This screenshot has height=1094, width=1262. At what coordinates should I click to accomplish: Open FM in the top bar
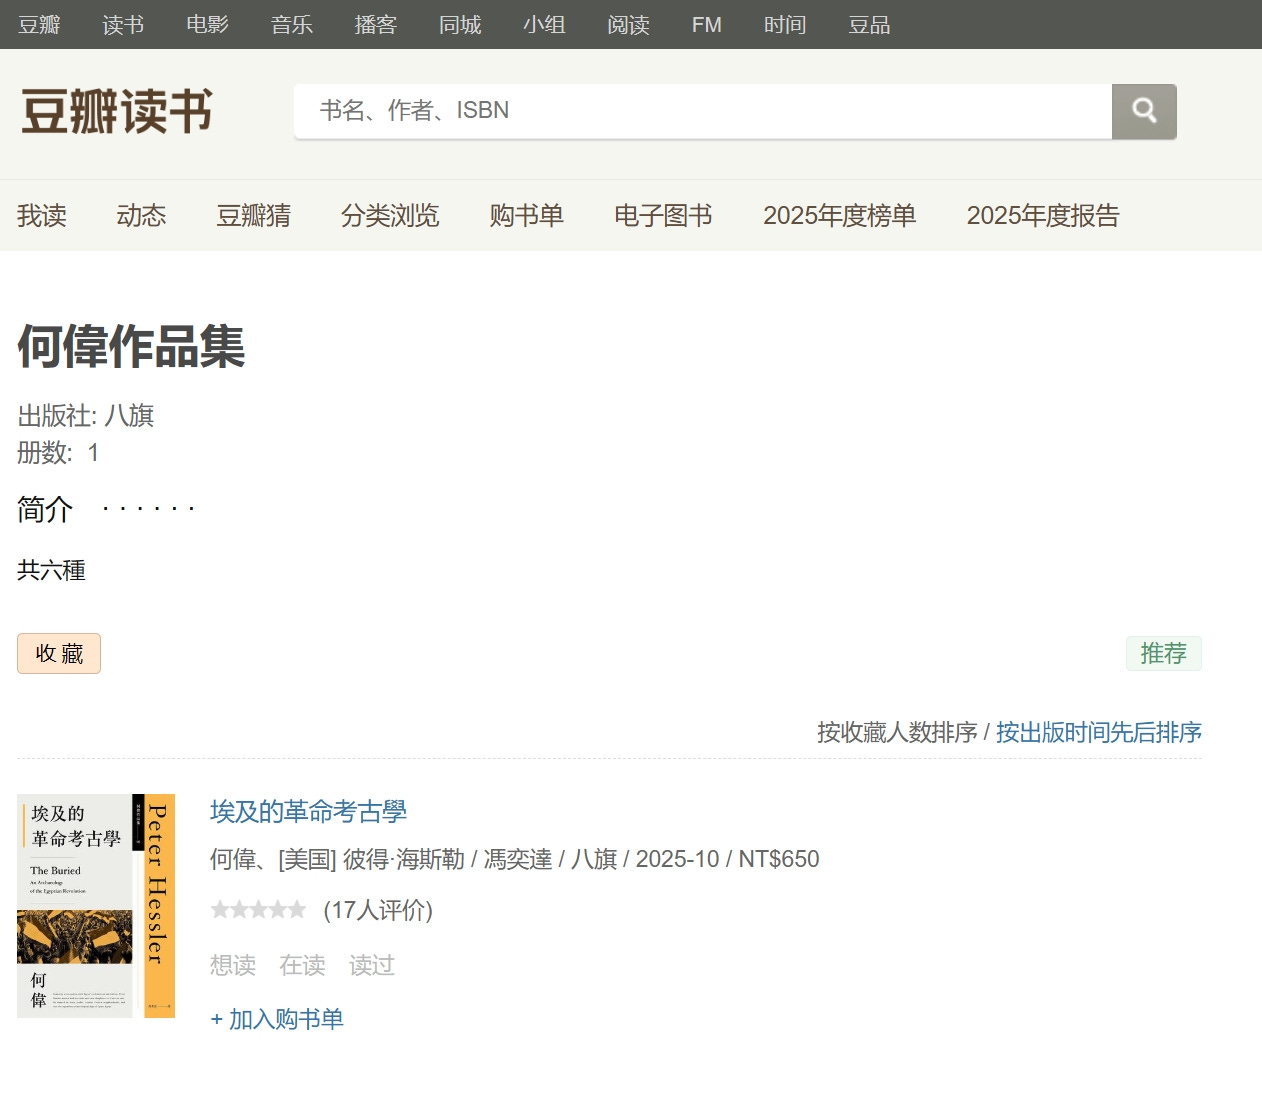(x=707, y=25)
